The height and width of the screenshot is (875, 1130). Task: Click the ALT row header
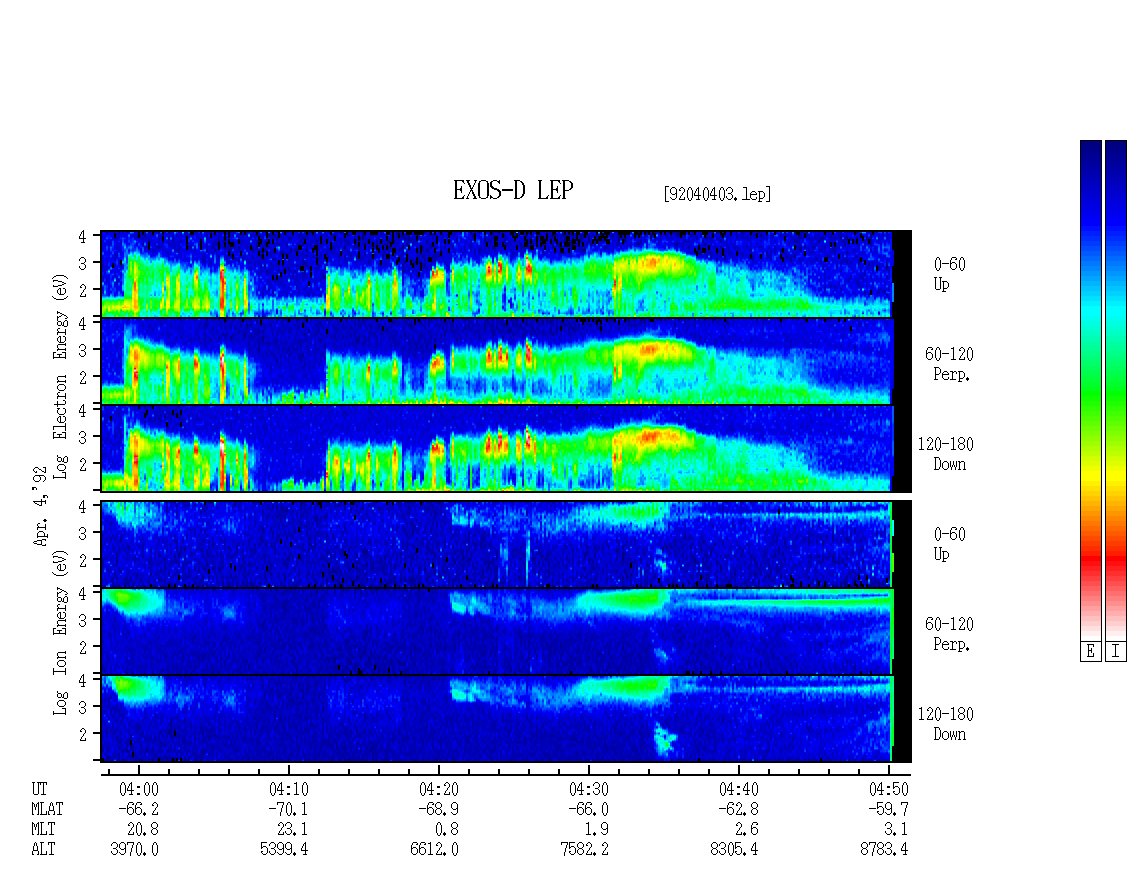click(43, 850)
